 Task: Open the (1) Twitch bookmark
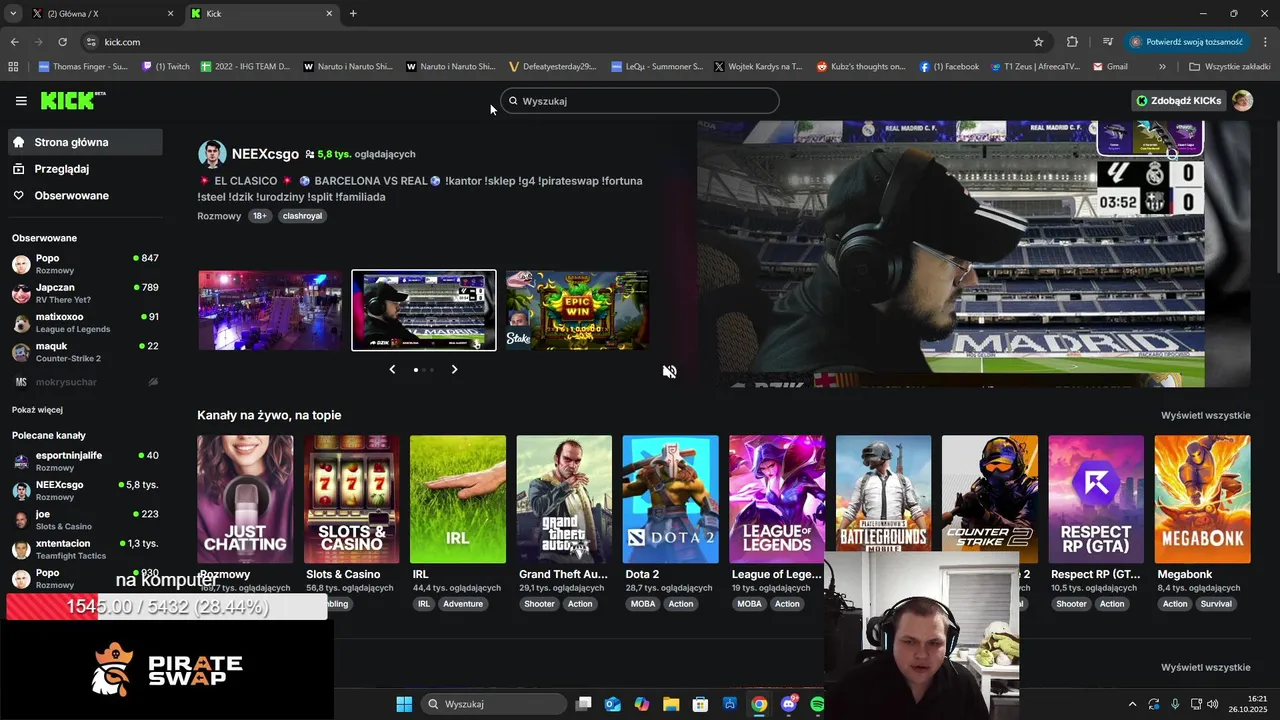[x=165, y=67]
